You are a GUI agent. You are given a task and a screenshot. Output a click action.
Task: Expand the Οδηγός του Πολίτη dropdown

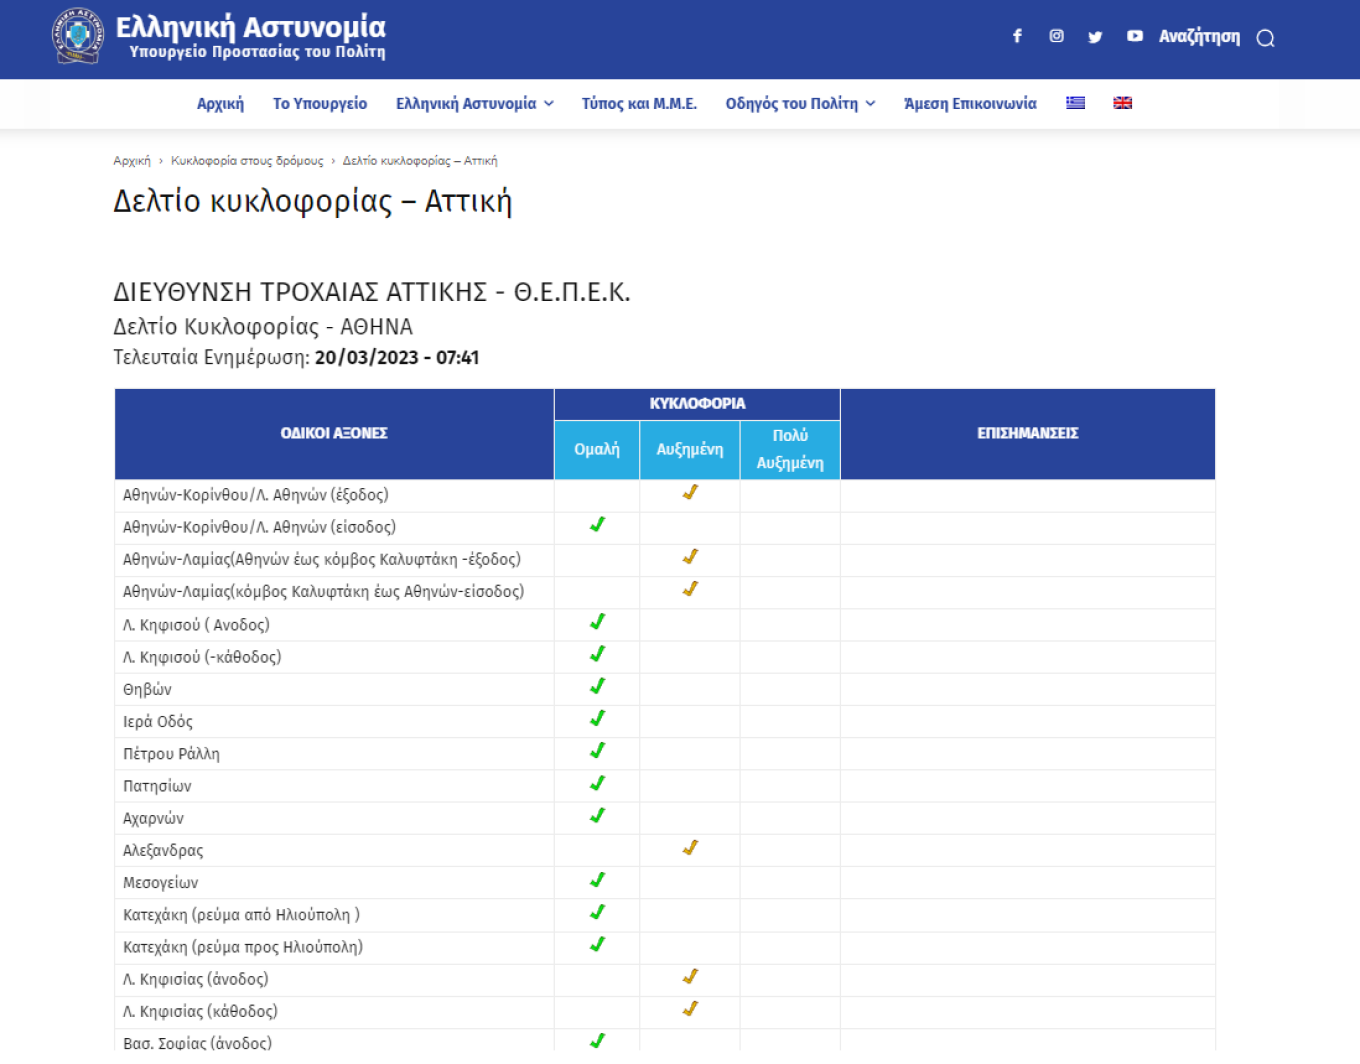(x=800, y=104)
